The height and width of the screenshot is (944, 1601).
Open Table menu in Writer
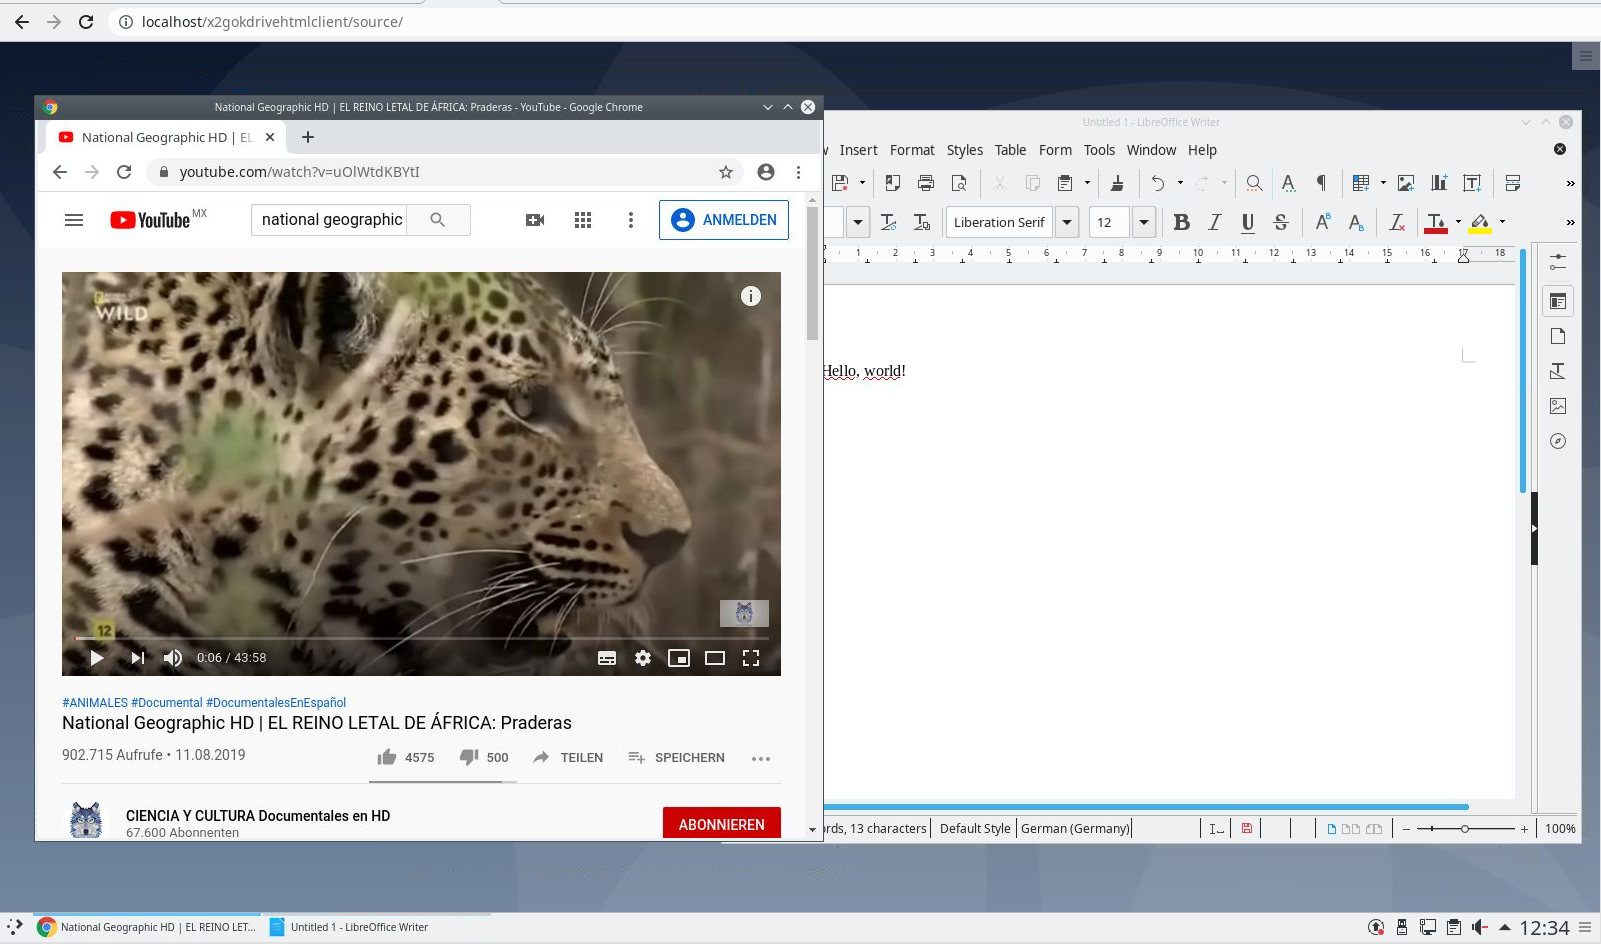pyautogui.click(x=1010, y=150)
